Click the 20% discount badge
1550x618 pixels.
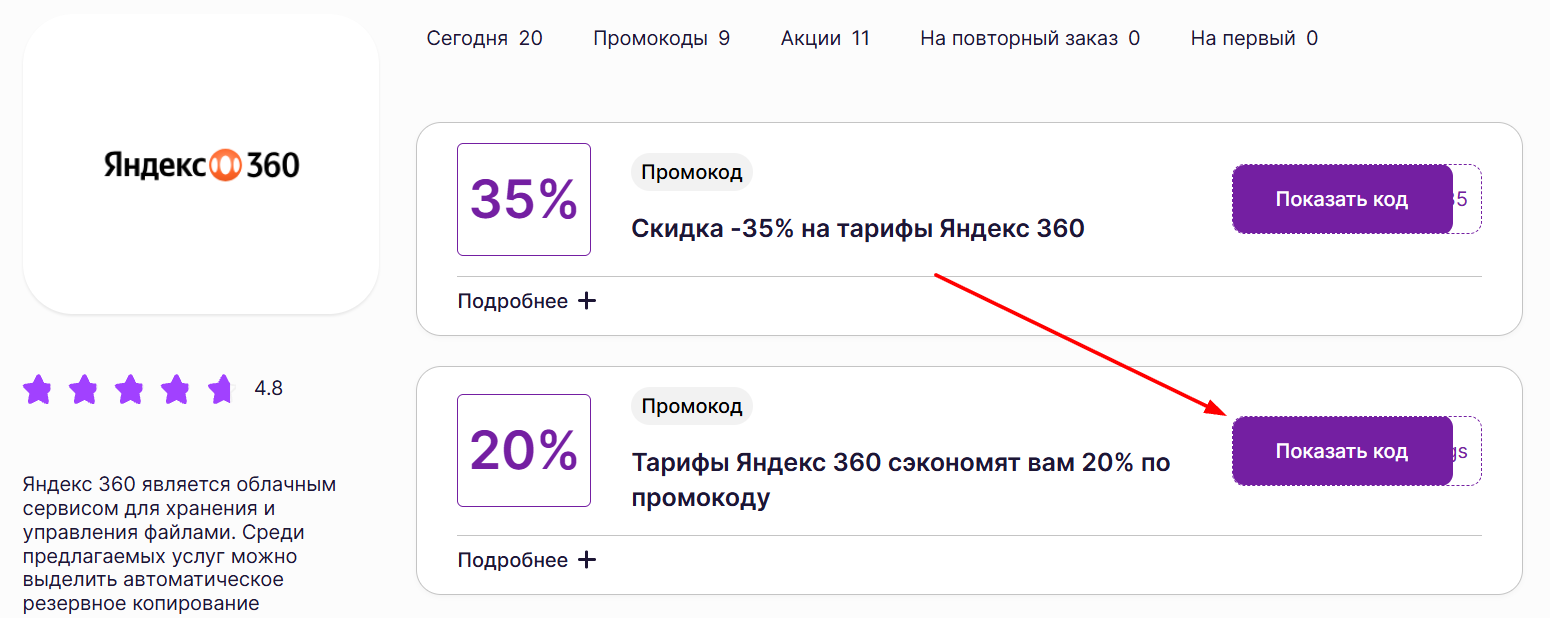pyautogui.click(x=523, y=450)
